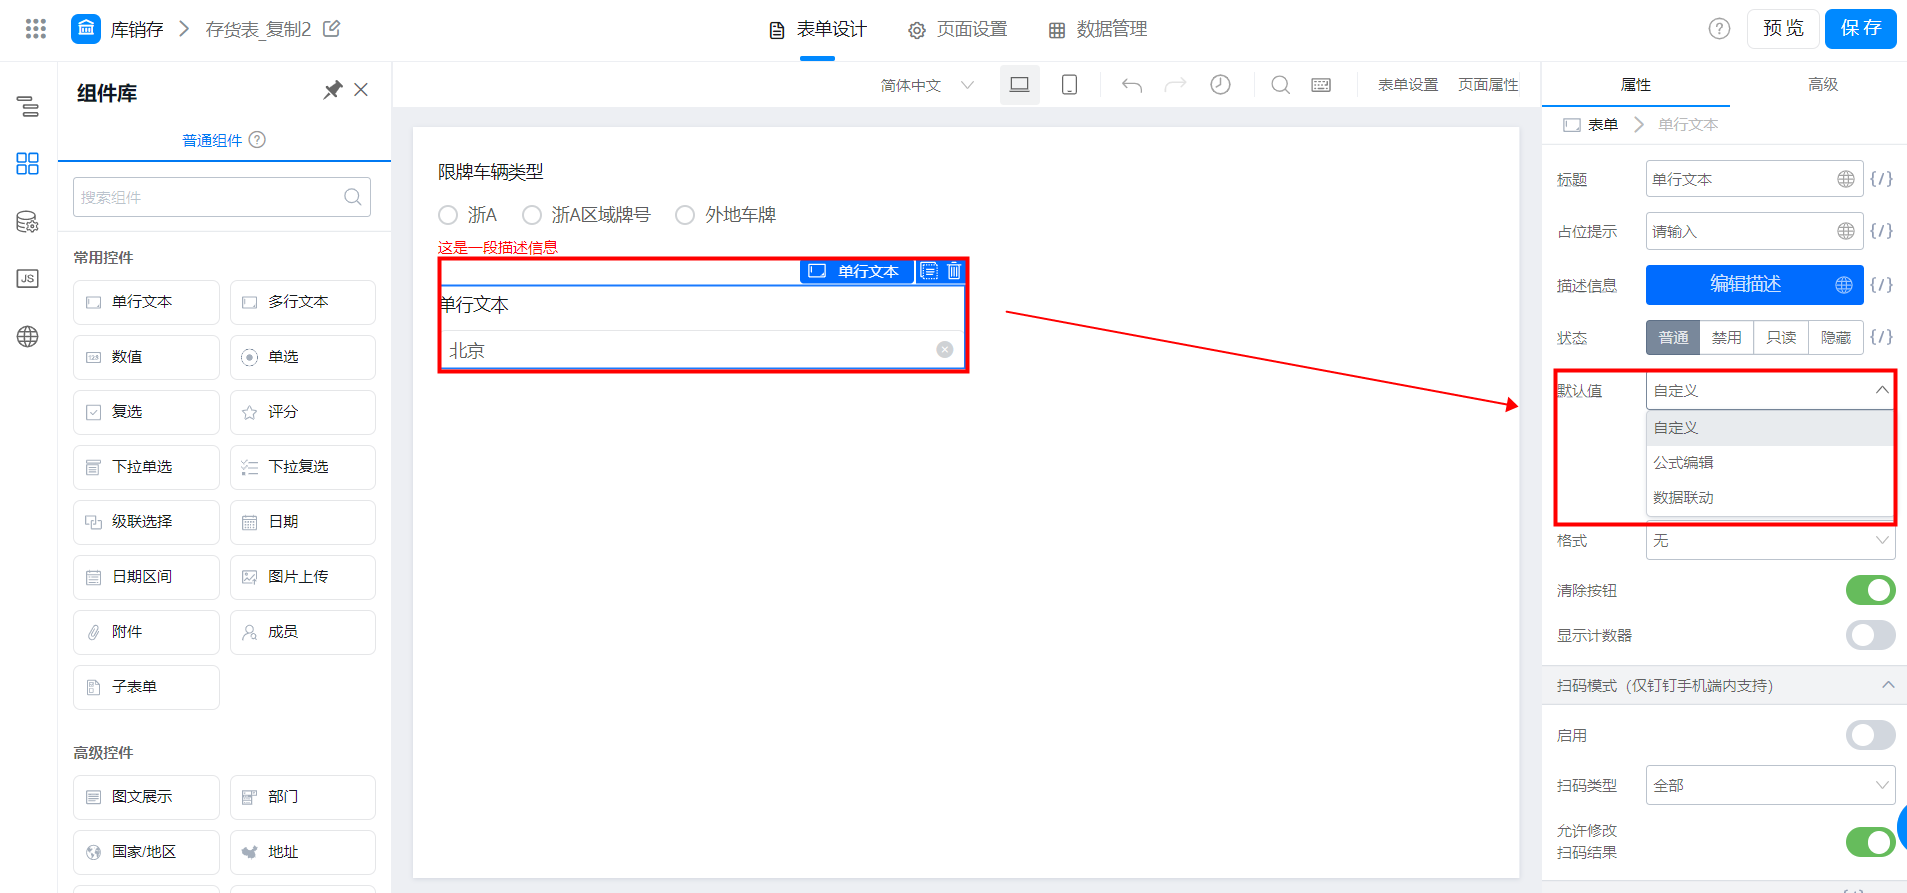Open the outline tree sidebar icon
Viewport: 1907px width, 893px height.
(28, 106)
